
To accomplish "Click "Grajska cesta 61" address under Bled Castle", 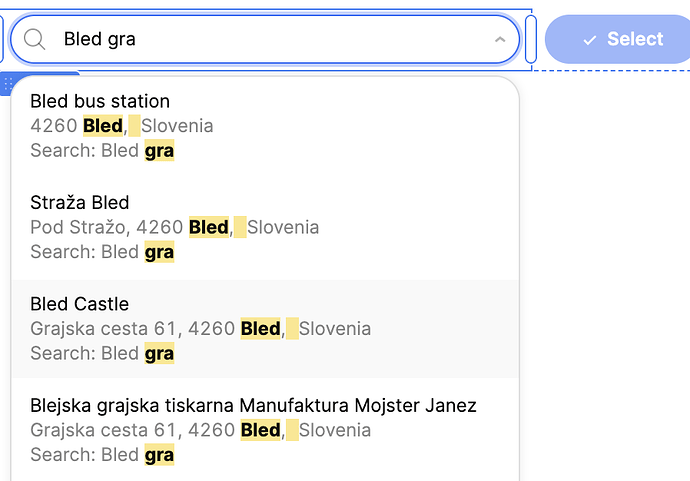I will click(103, 329).
